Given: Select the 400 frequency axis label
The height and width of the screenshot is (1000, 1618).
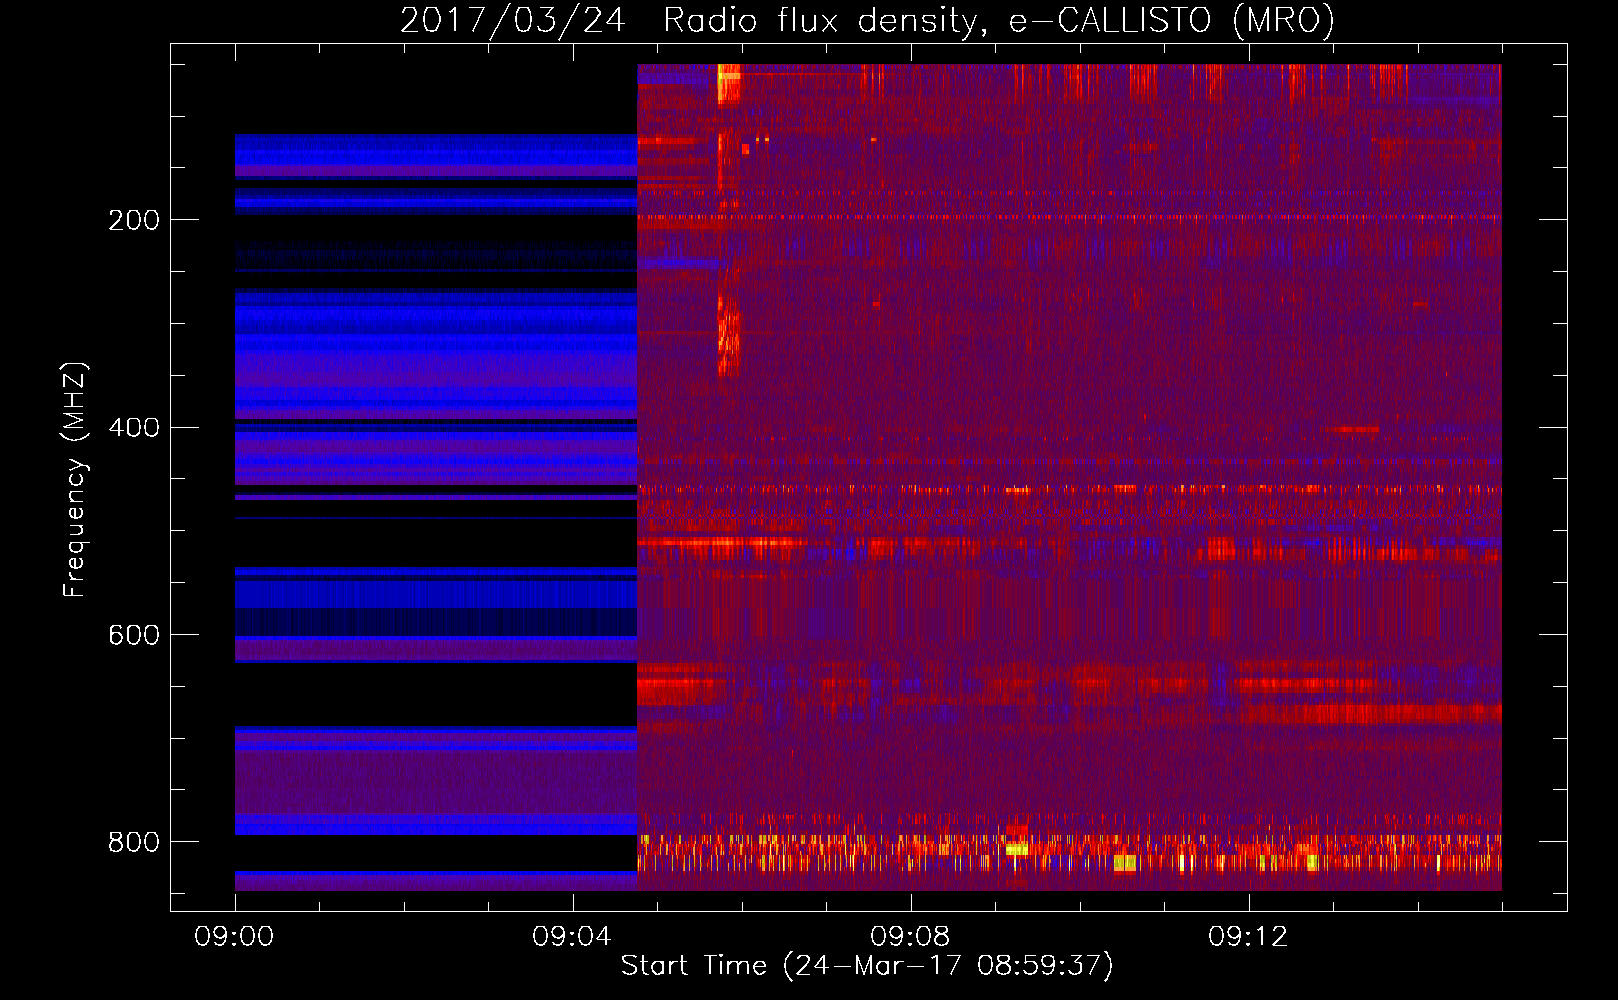Looking at the screenshot, I should coord(134,427).
